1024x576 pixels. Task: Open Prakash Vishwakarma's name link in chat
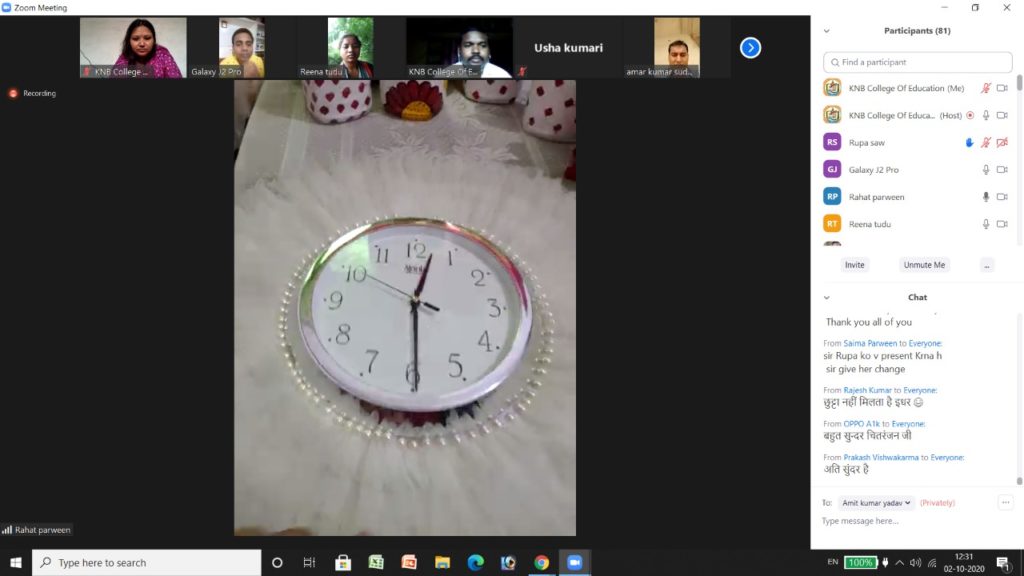click(880, 458)
